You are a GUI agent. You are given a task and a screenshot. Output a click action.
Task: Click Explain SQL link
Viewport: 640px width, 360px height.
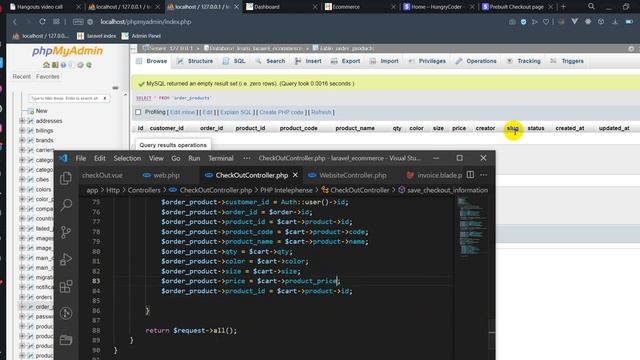tap(236, 112)
